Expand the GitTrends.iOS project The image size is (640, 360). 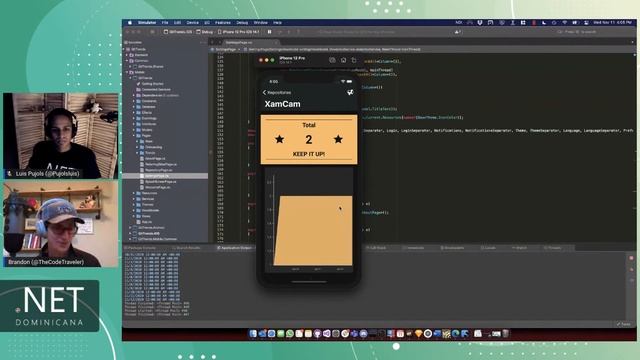(131, 233)
